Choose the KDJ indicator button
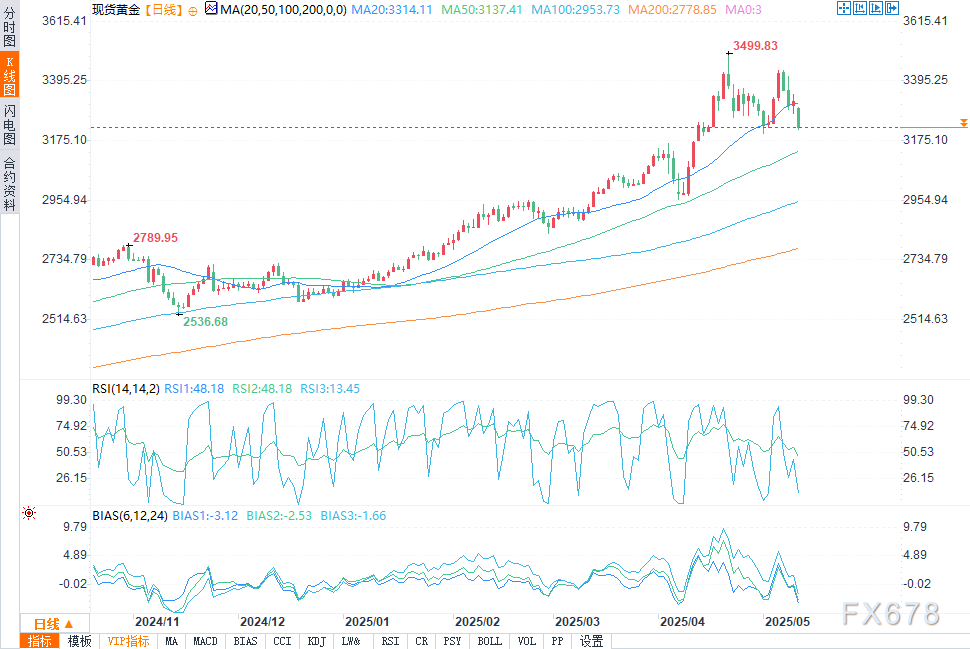This screenshot has width=970, height=649. coord(316,641)
